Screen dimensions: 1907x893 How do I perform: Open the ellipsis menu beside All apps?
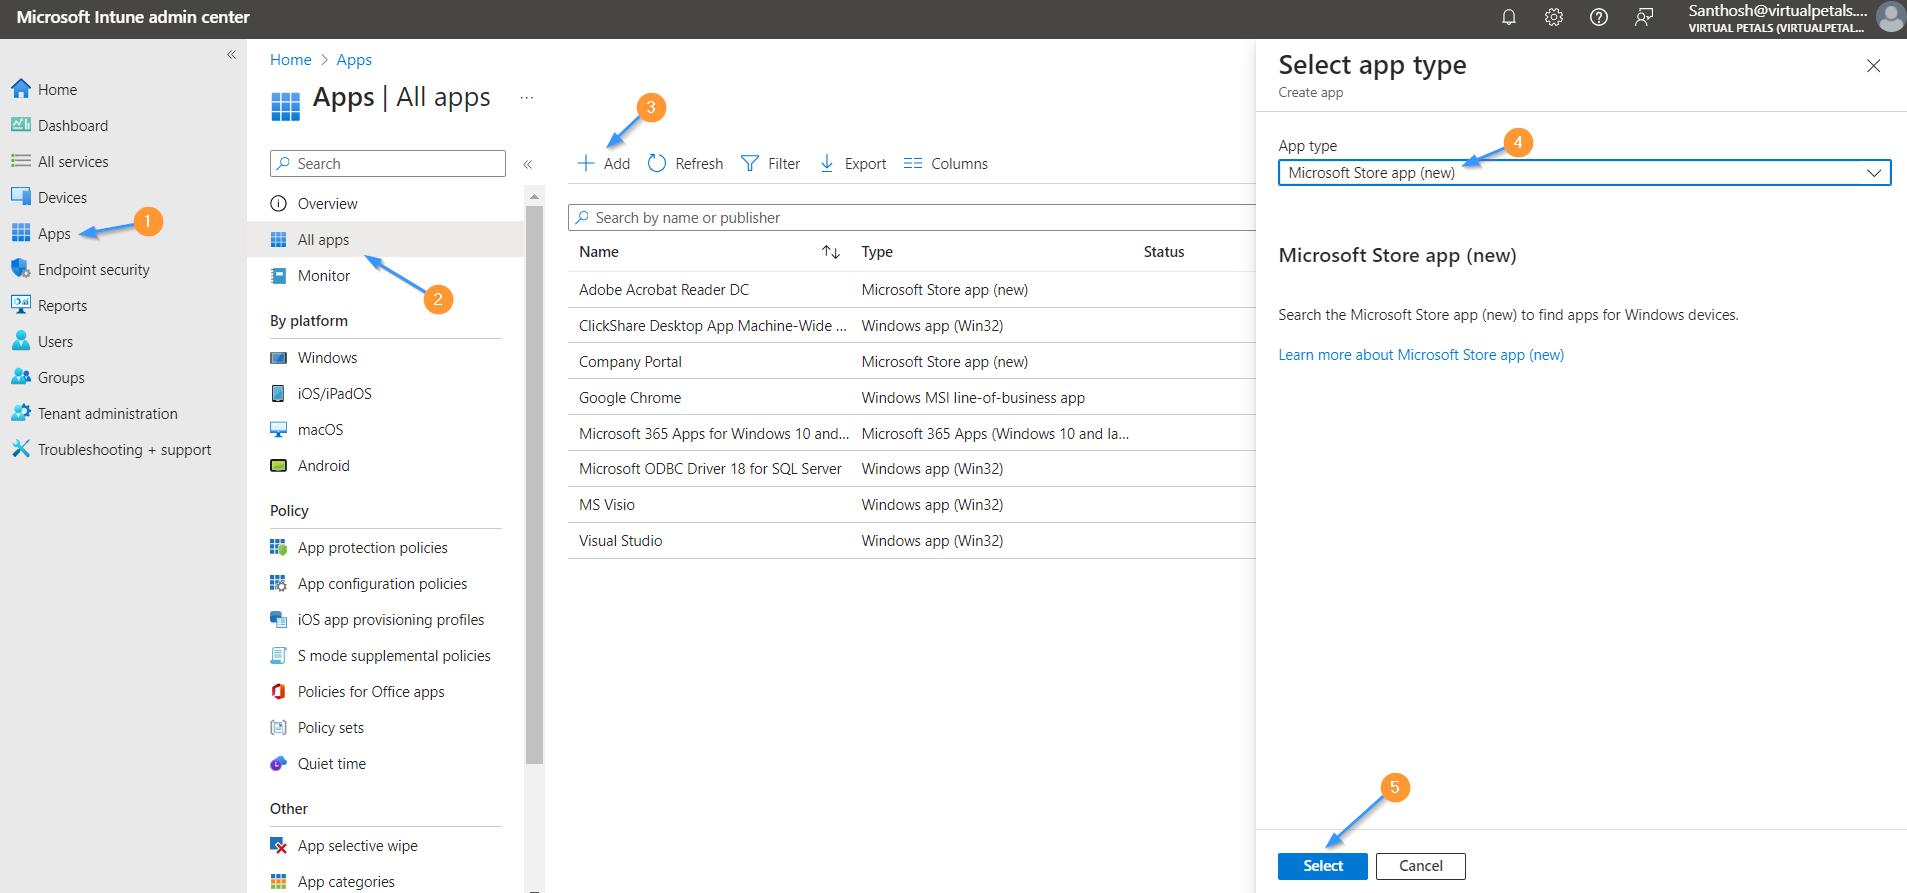[527, 98]
